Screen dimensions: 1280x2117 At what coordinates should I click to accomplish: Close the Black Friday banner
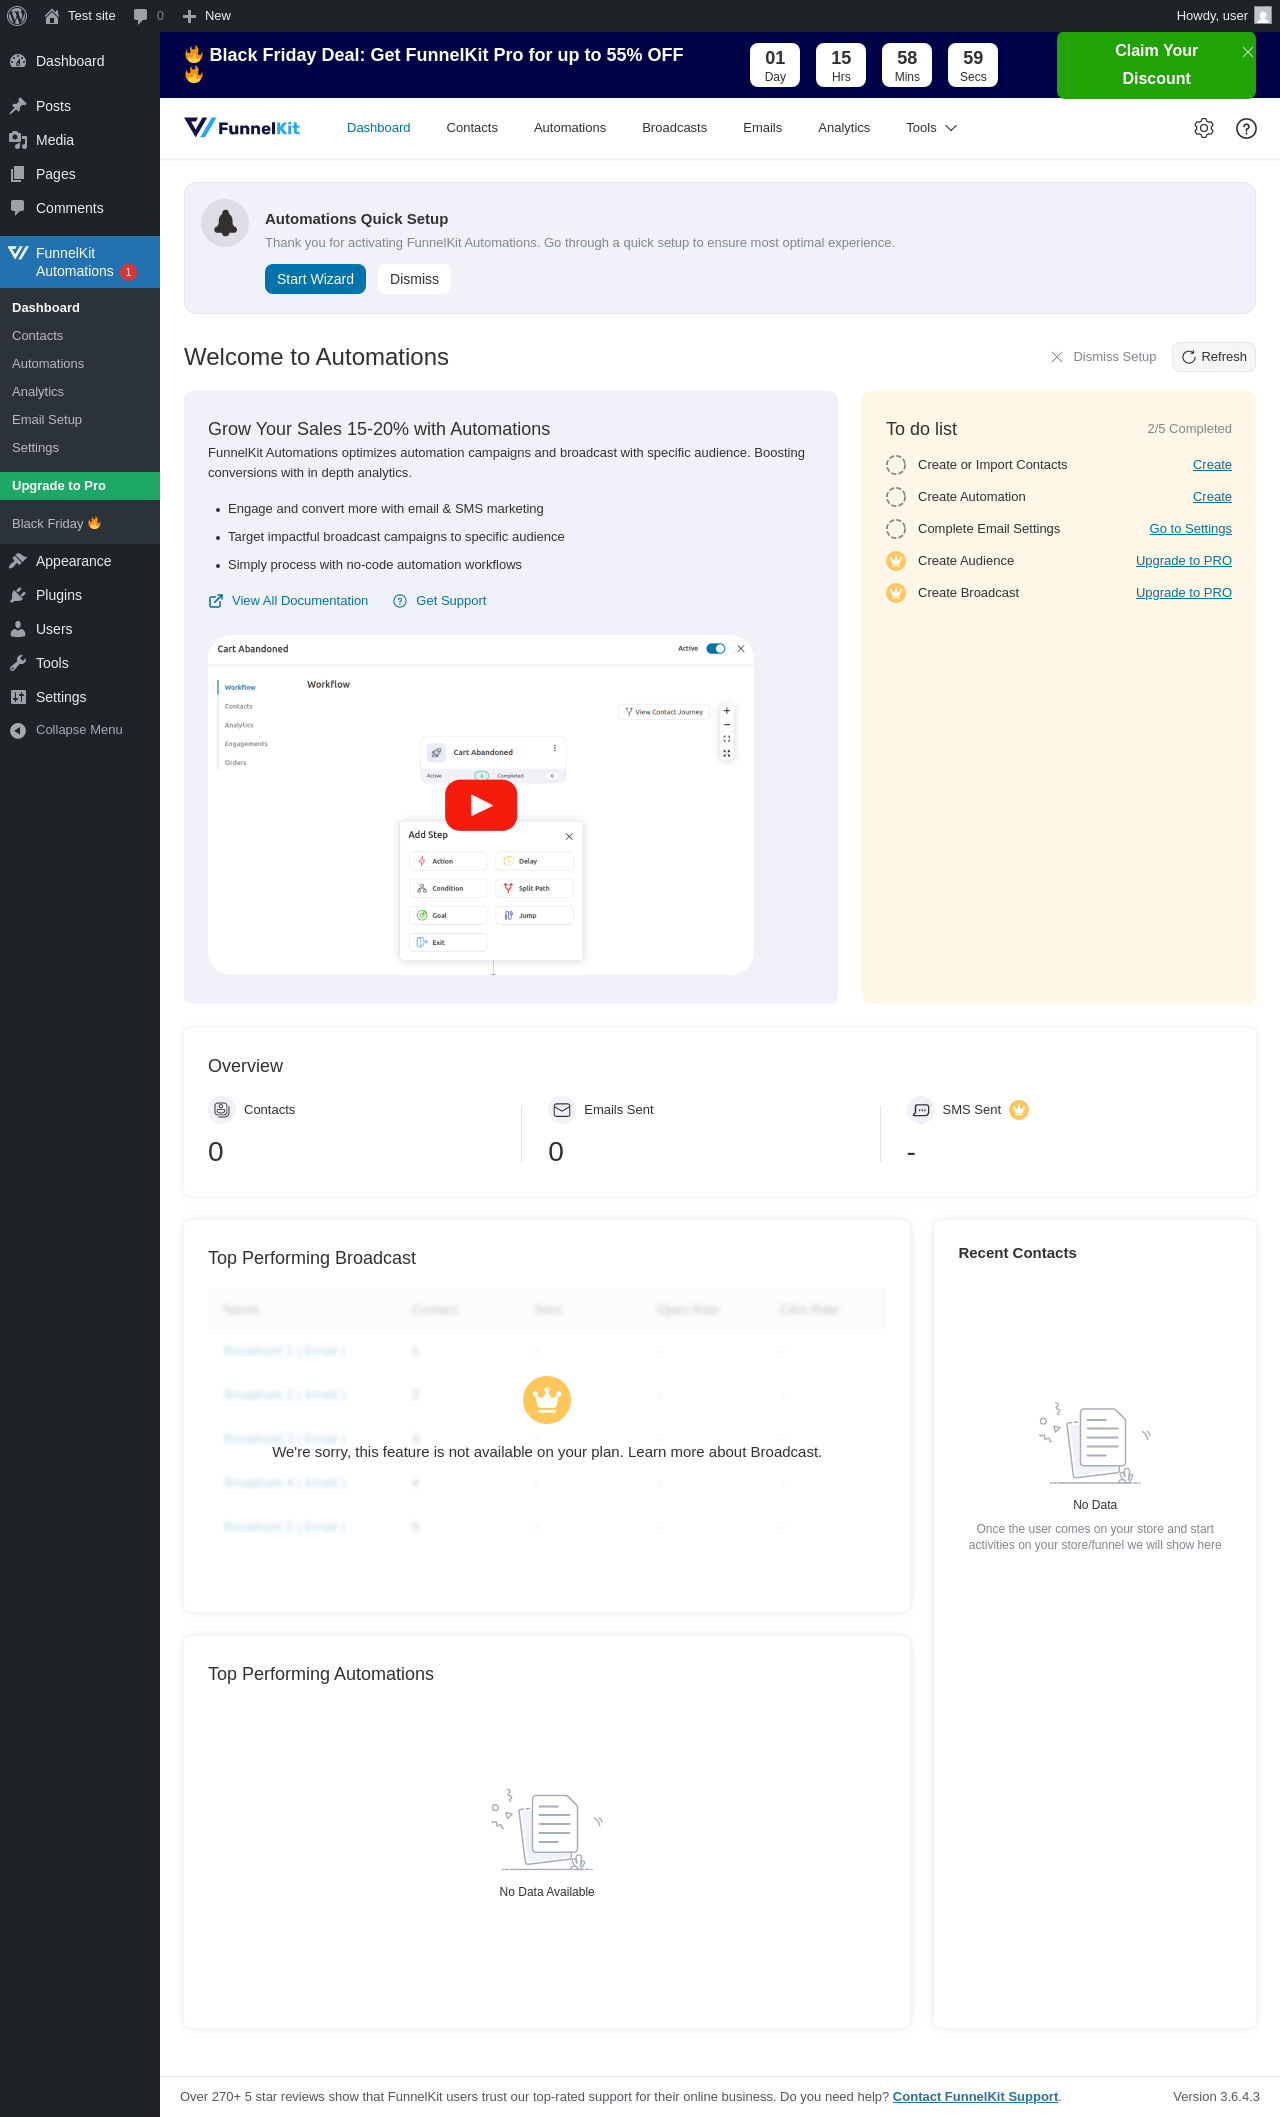tap(1248, 52)
